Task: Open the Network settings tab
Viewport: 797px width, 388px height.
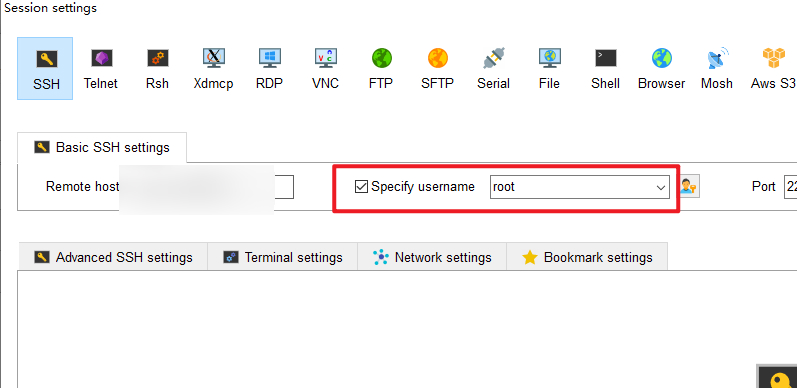Action: pyautogui.click(x=432, y=257)
